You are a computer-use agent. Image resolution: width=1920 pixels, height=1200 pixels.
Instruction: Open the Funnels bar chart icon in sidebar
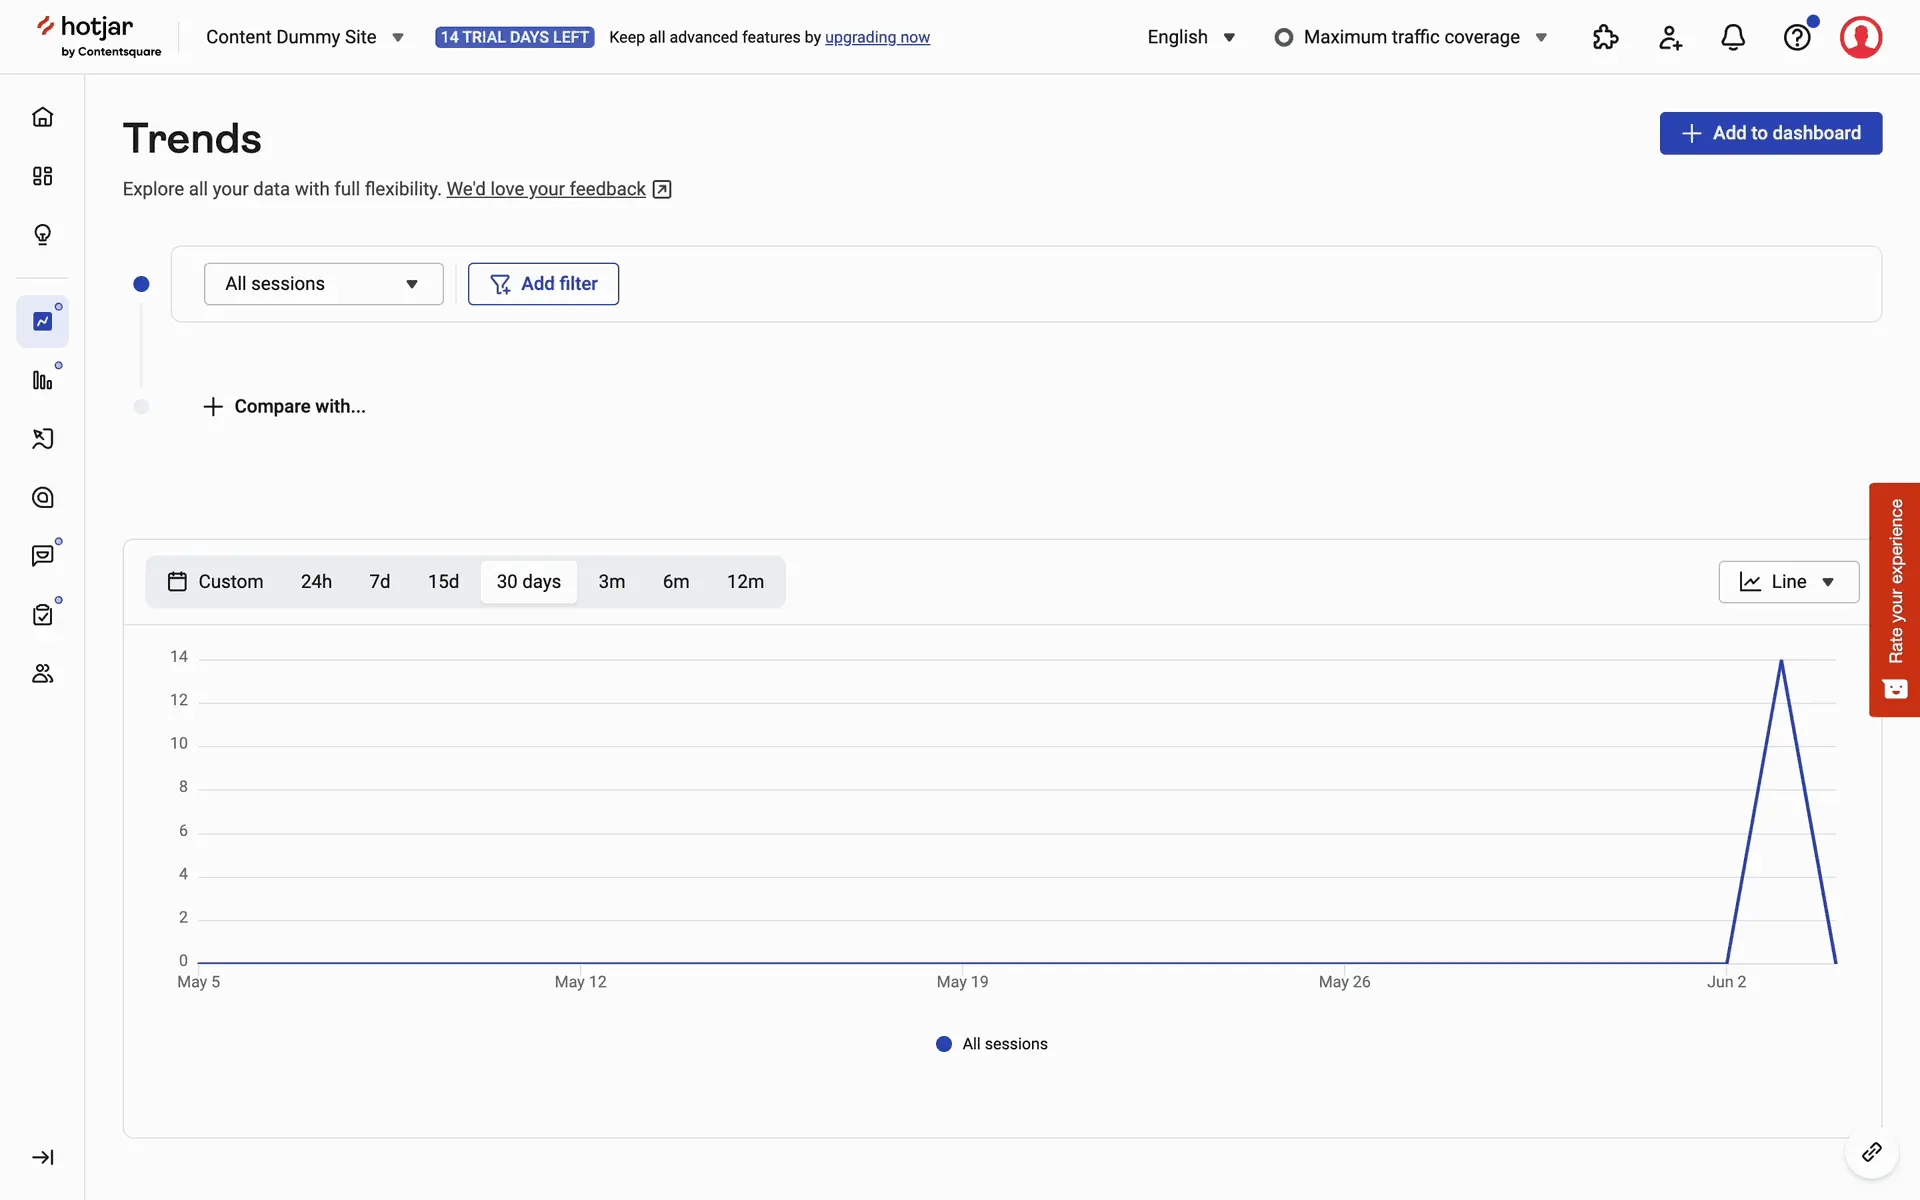42,380
